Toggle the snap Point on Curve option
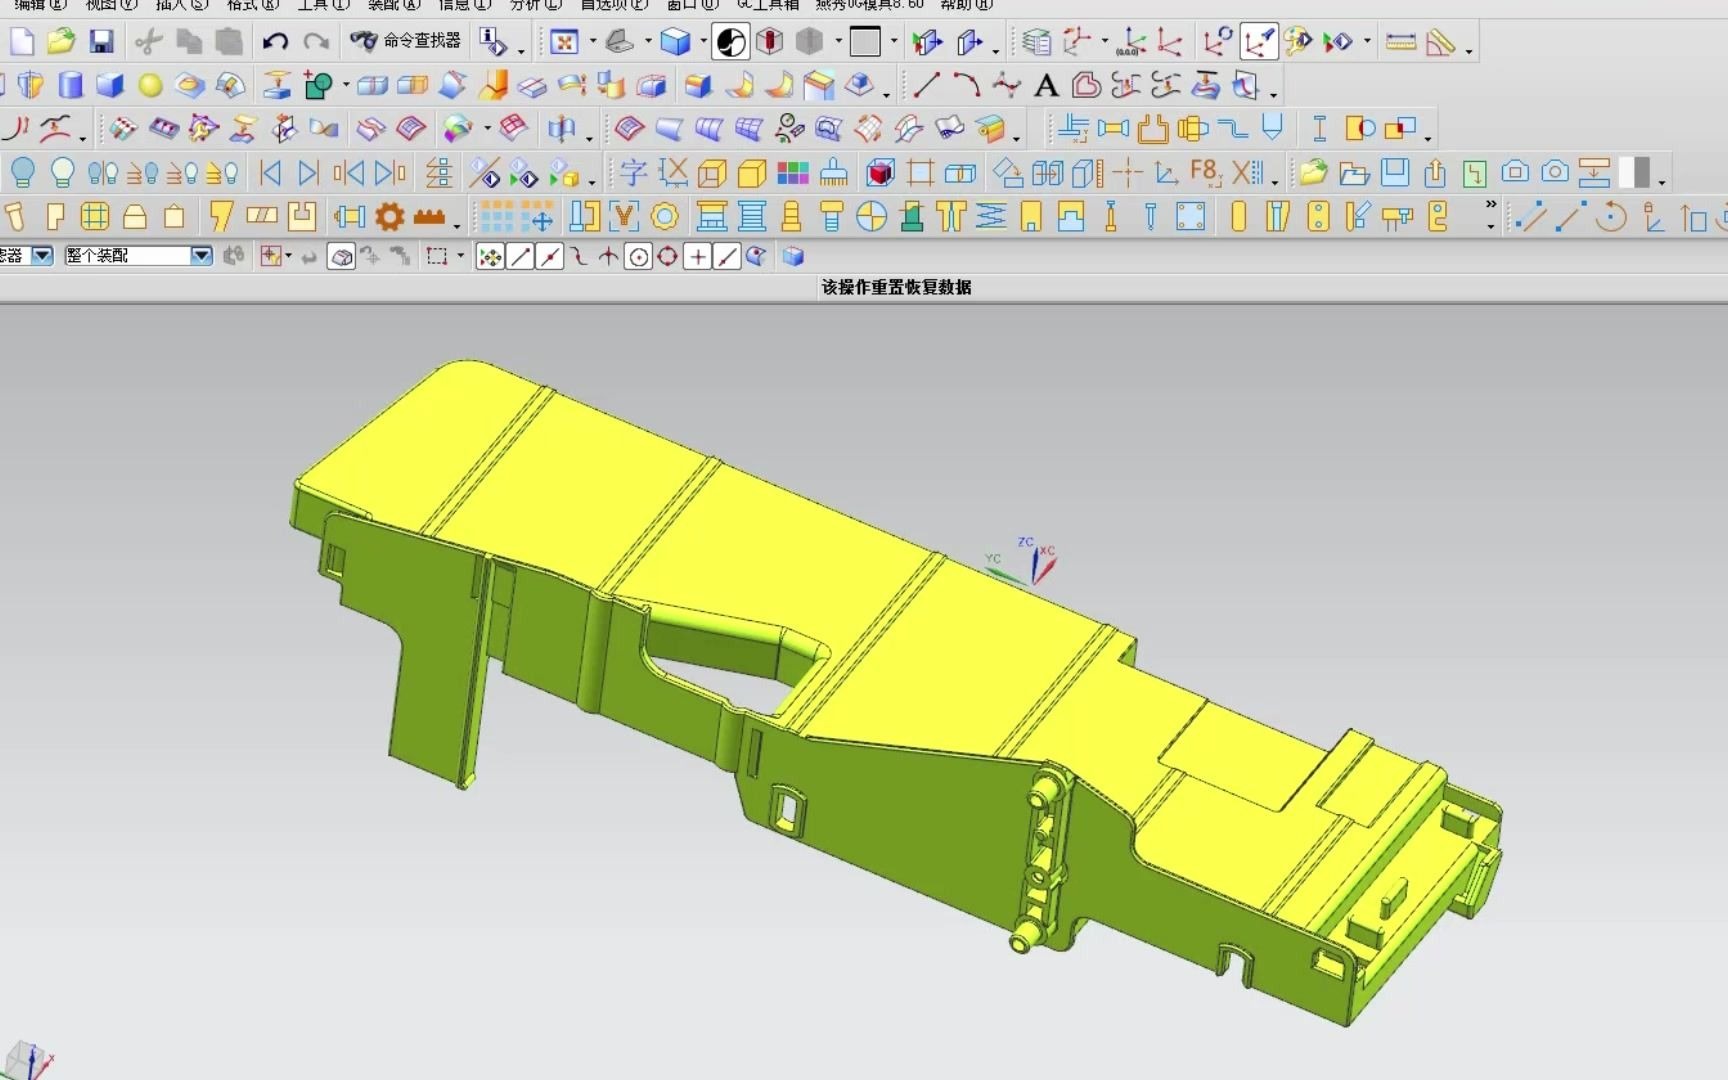 (727, 257)
